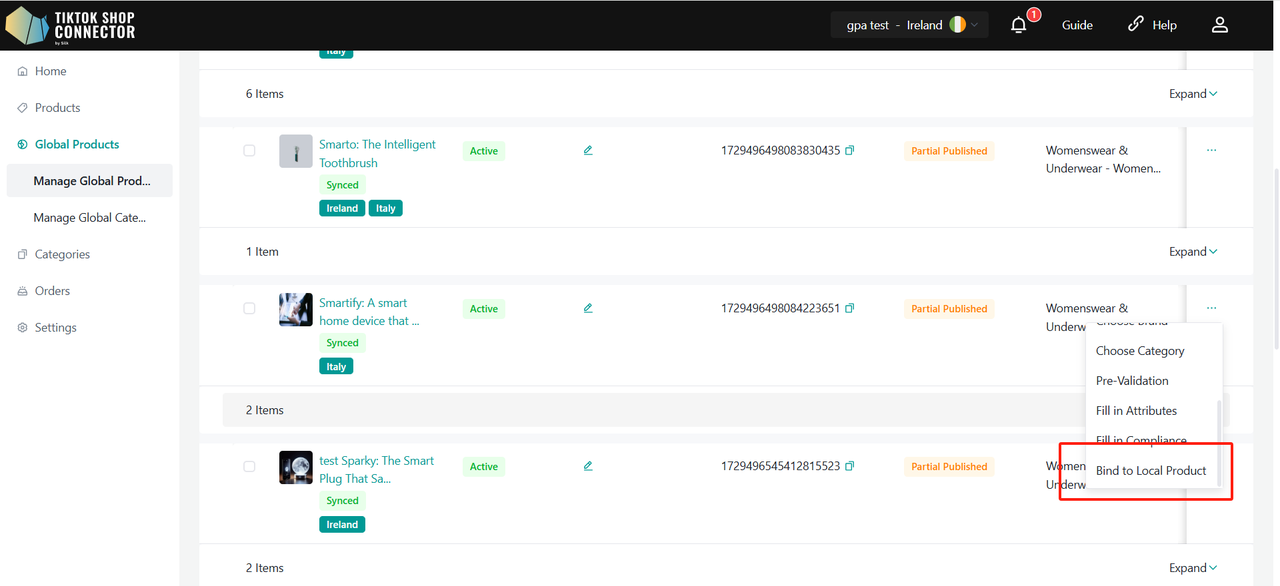The width and height of the screenshot is (1280, 586).
Task: Tick the checkbox for Smartify product
Action: coord(249,309)
